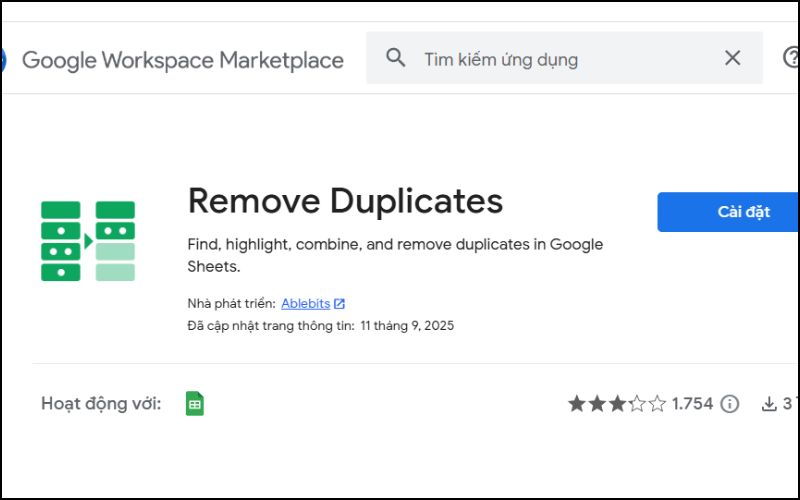Open the Ablebits developer link
The width and height of the screenshot is (800, 500).
[x=305, y=303]
